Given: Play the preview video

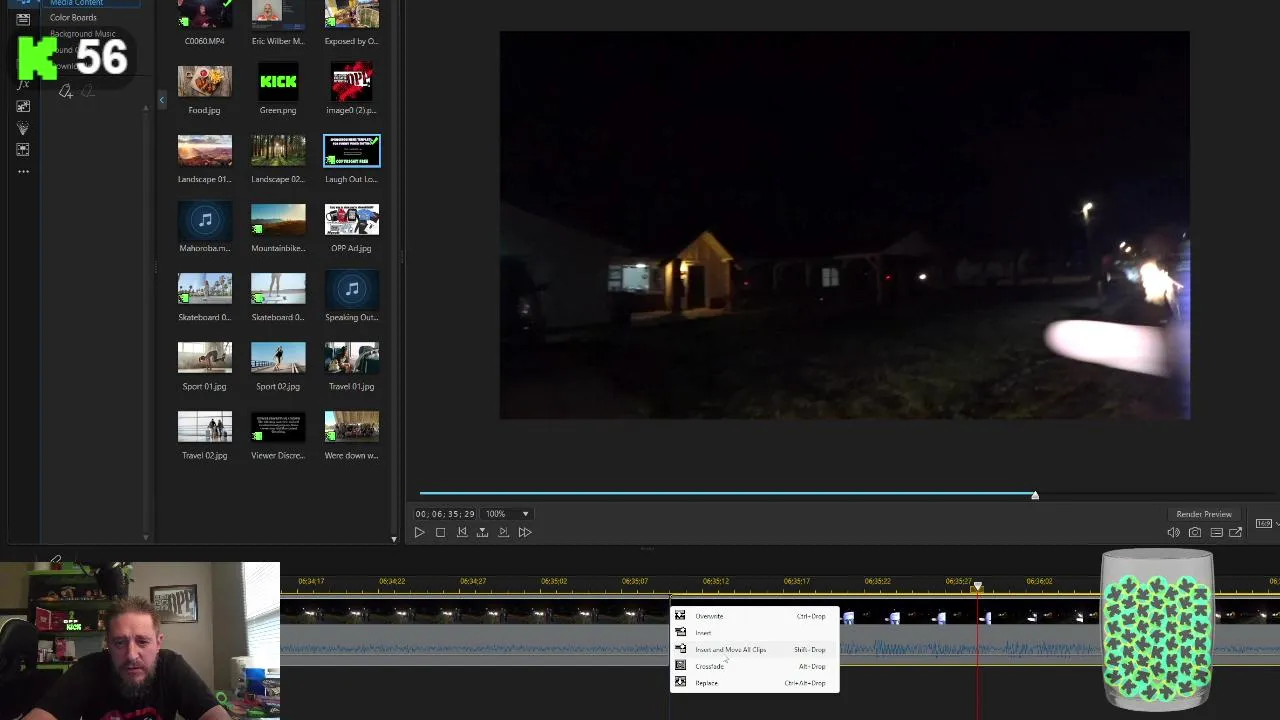Looking at the screenshot, I should (419, 532).
